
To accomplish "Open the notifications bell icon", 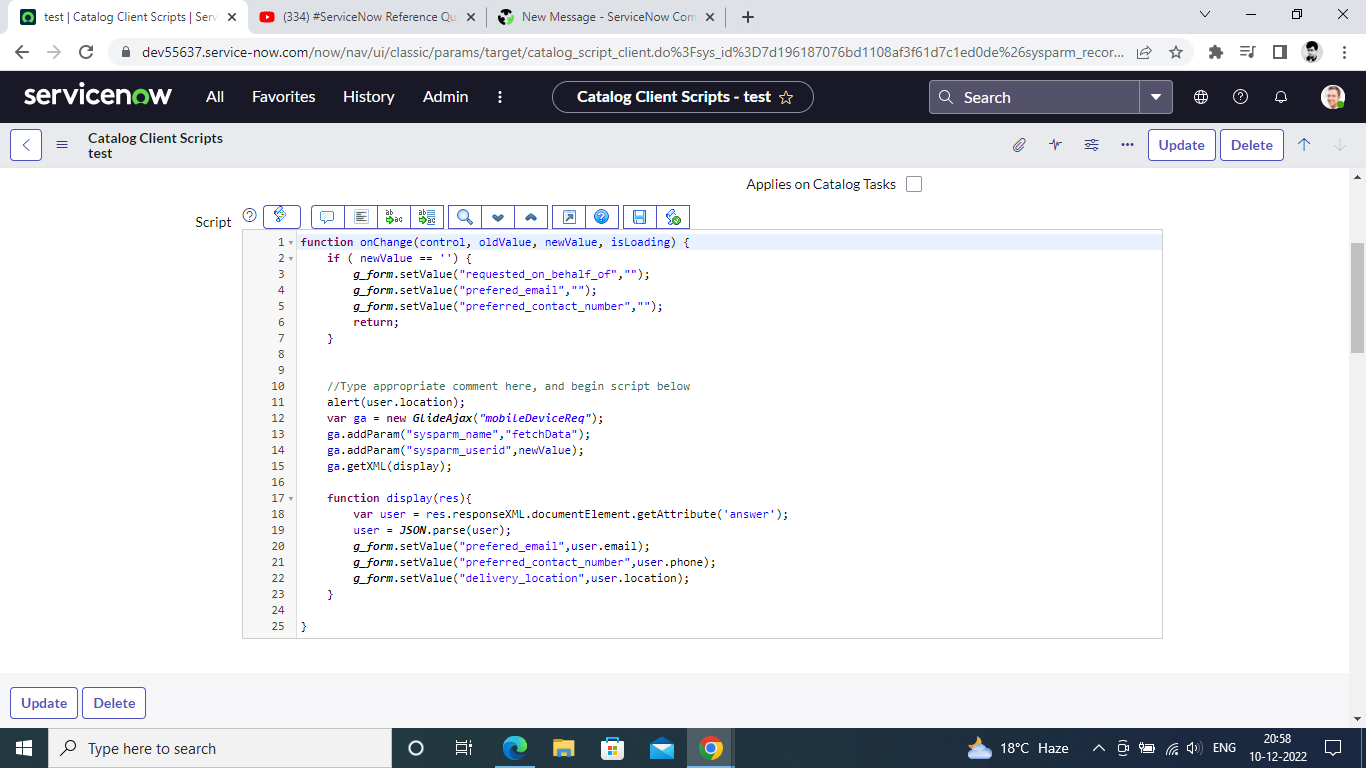I will point(1280,97).
